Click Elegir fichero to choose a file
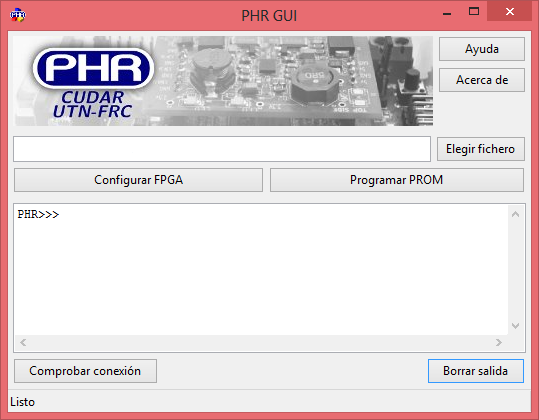The width and height of the screenshot is (539, 420). [x=481, y=149]
